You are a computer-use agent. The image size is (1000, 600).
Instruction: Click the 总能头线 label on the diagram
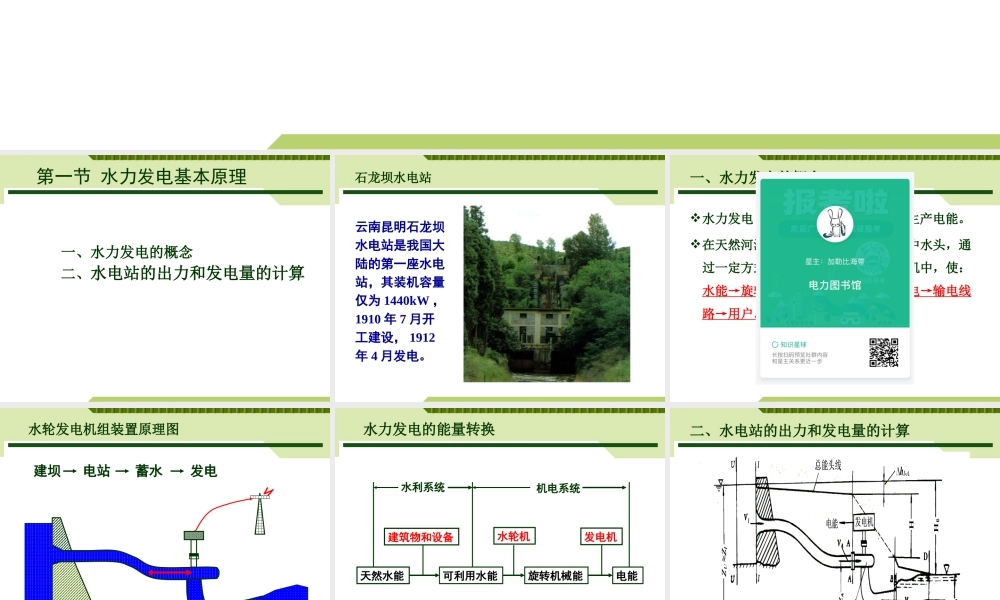point(830,464)
